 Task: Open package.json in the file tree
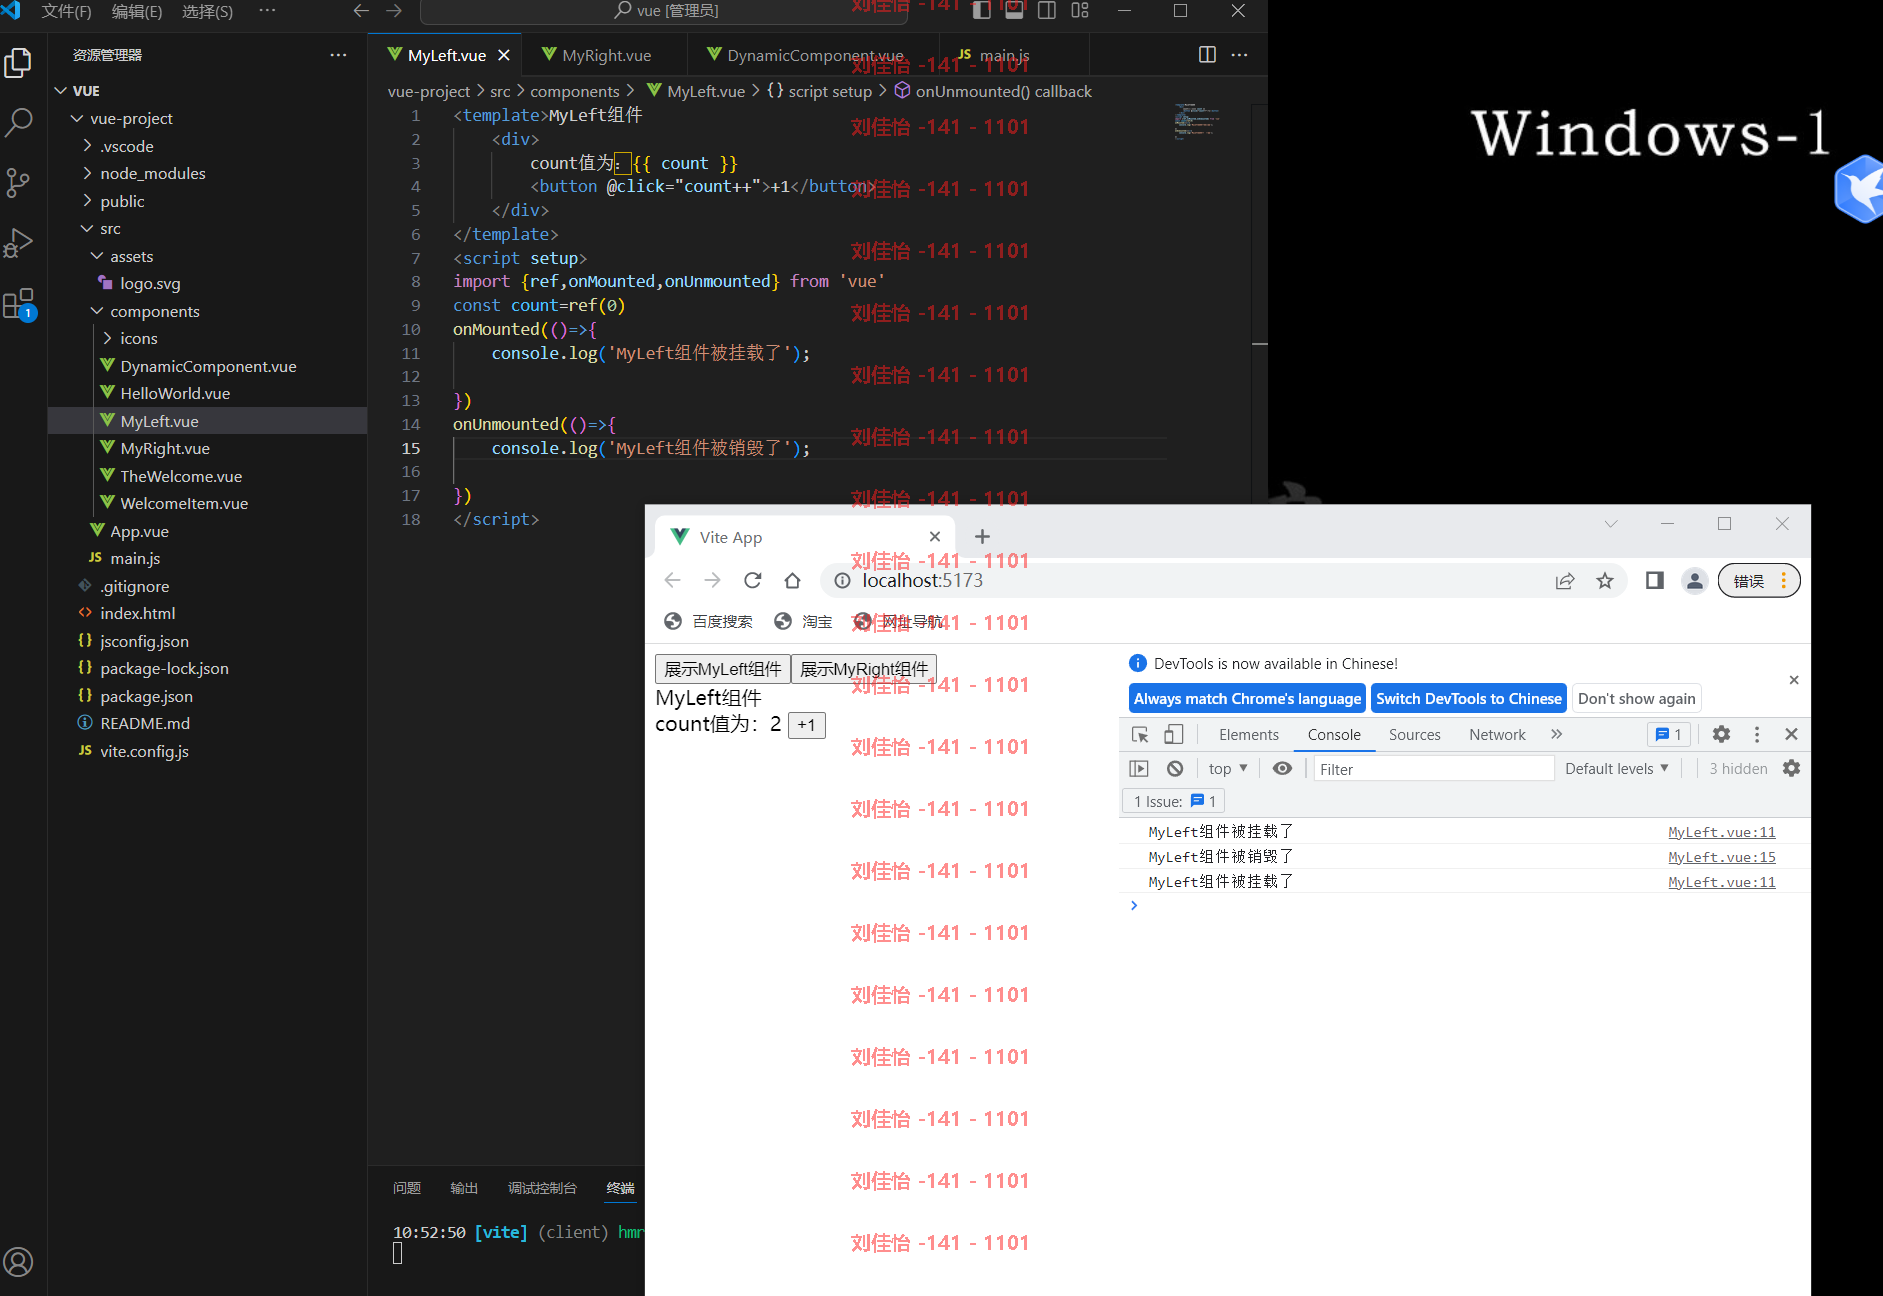[x=146, y=696]
